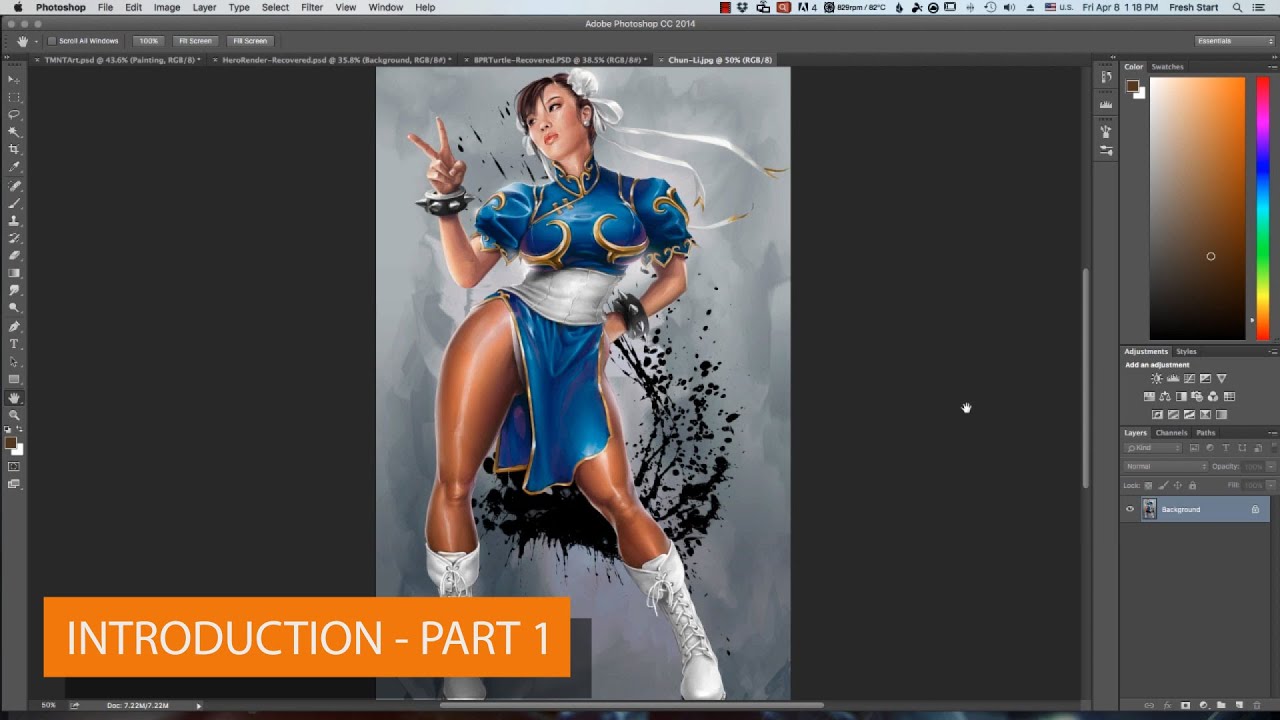The image size is (1280, 720).
Task: Create a new group folder icon
Action: (x=1221, y=705)
